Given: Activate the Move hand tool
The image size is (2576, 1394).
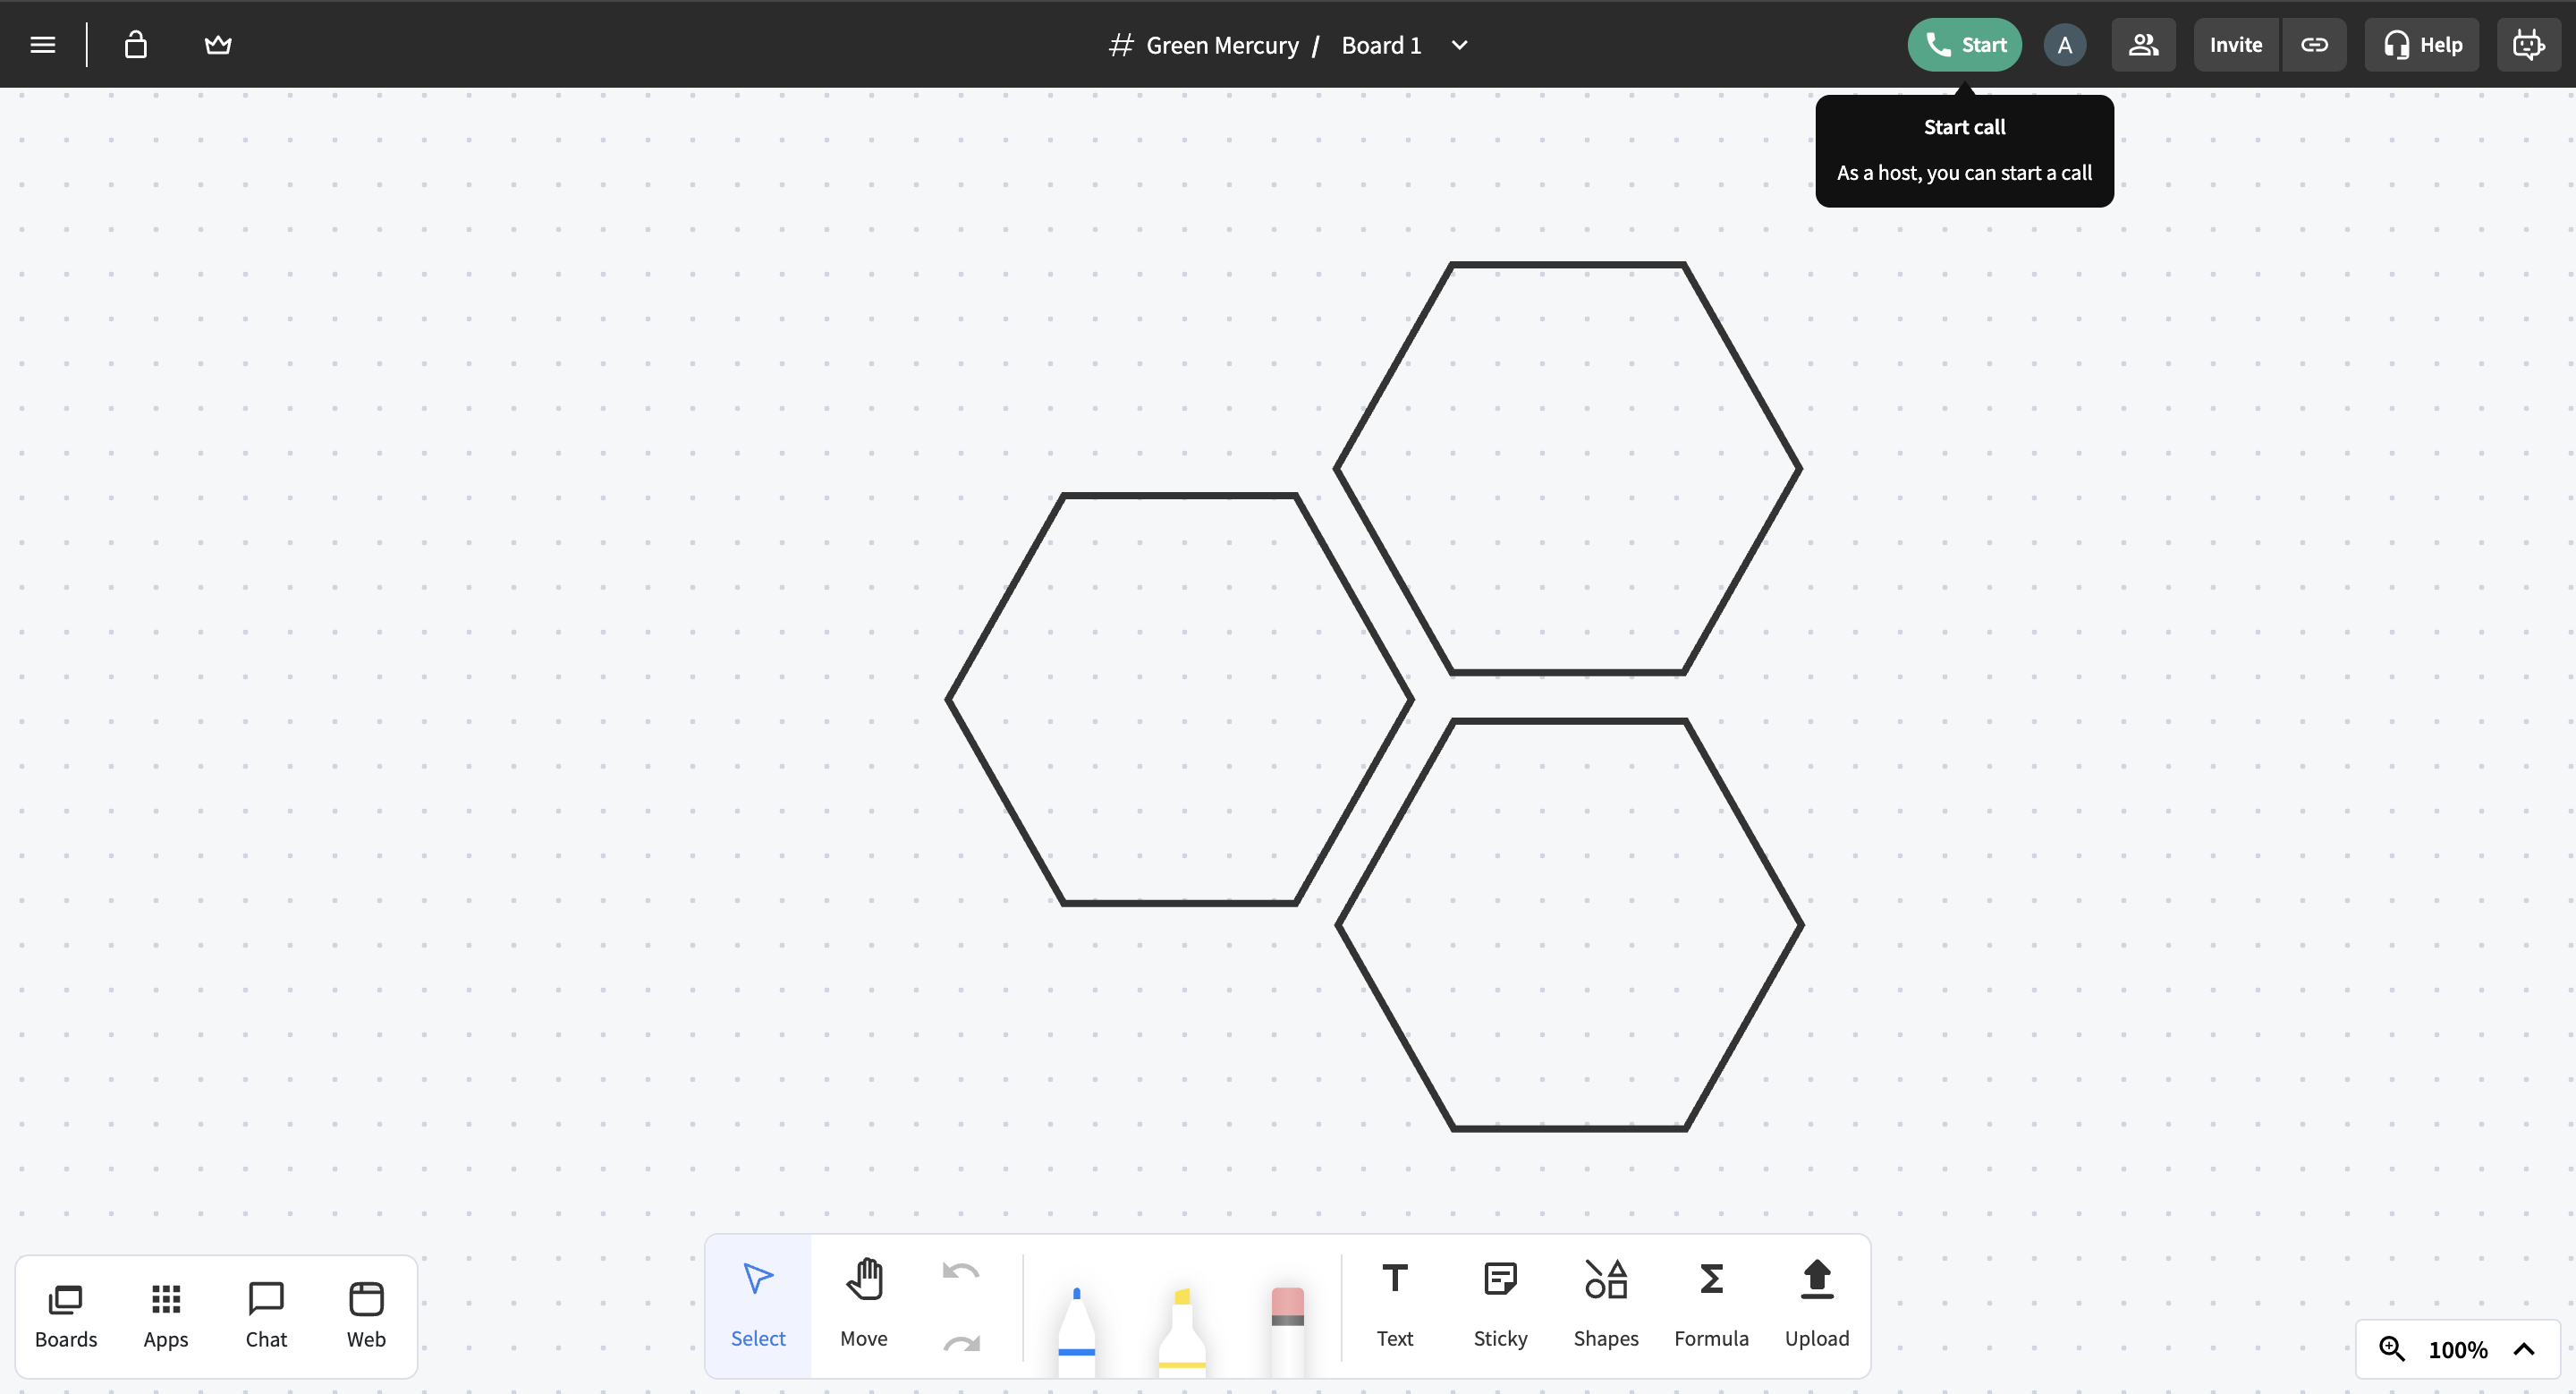Looking at the screenshot, I should 863,1304.
